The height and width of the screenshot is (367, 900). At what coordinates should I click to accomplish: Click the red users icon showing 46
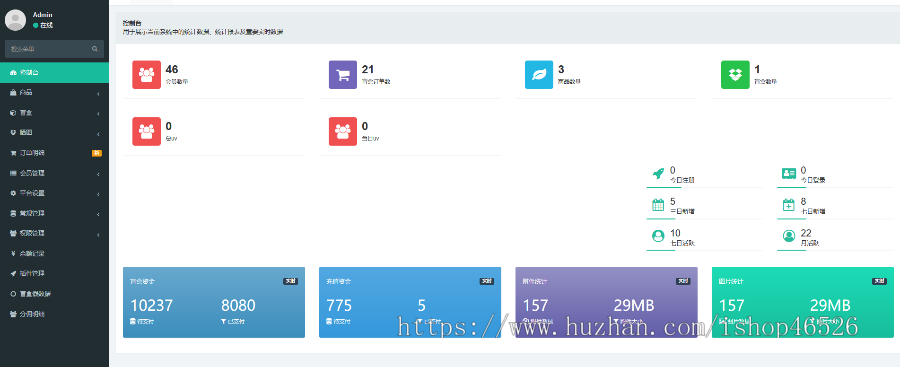(146, 75)
